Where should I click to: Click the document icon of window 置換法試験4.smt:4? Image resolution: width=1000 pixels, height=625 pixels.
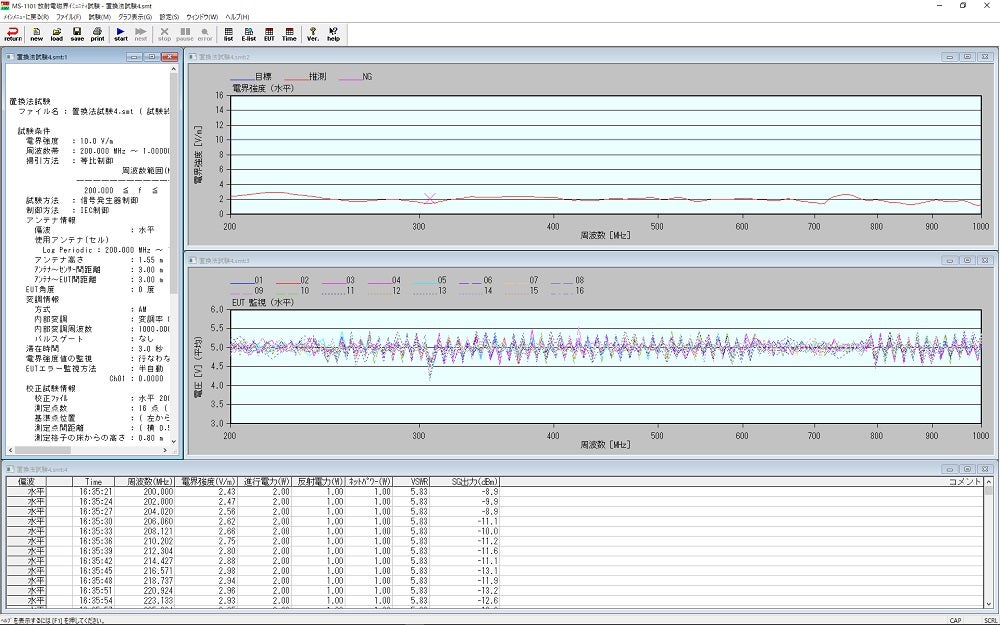pyautogui.click(x=10, y=469)
